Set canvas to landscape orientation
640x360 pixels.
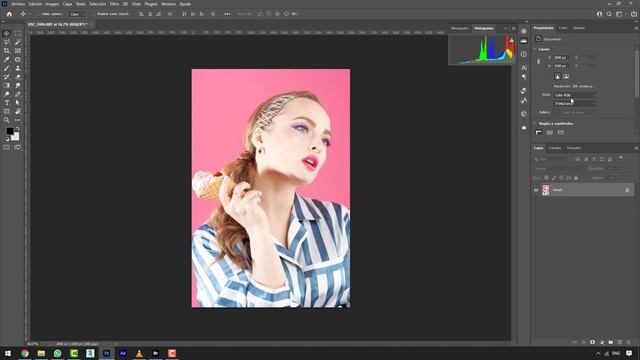566,76
